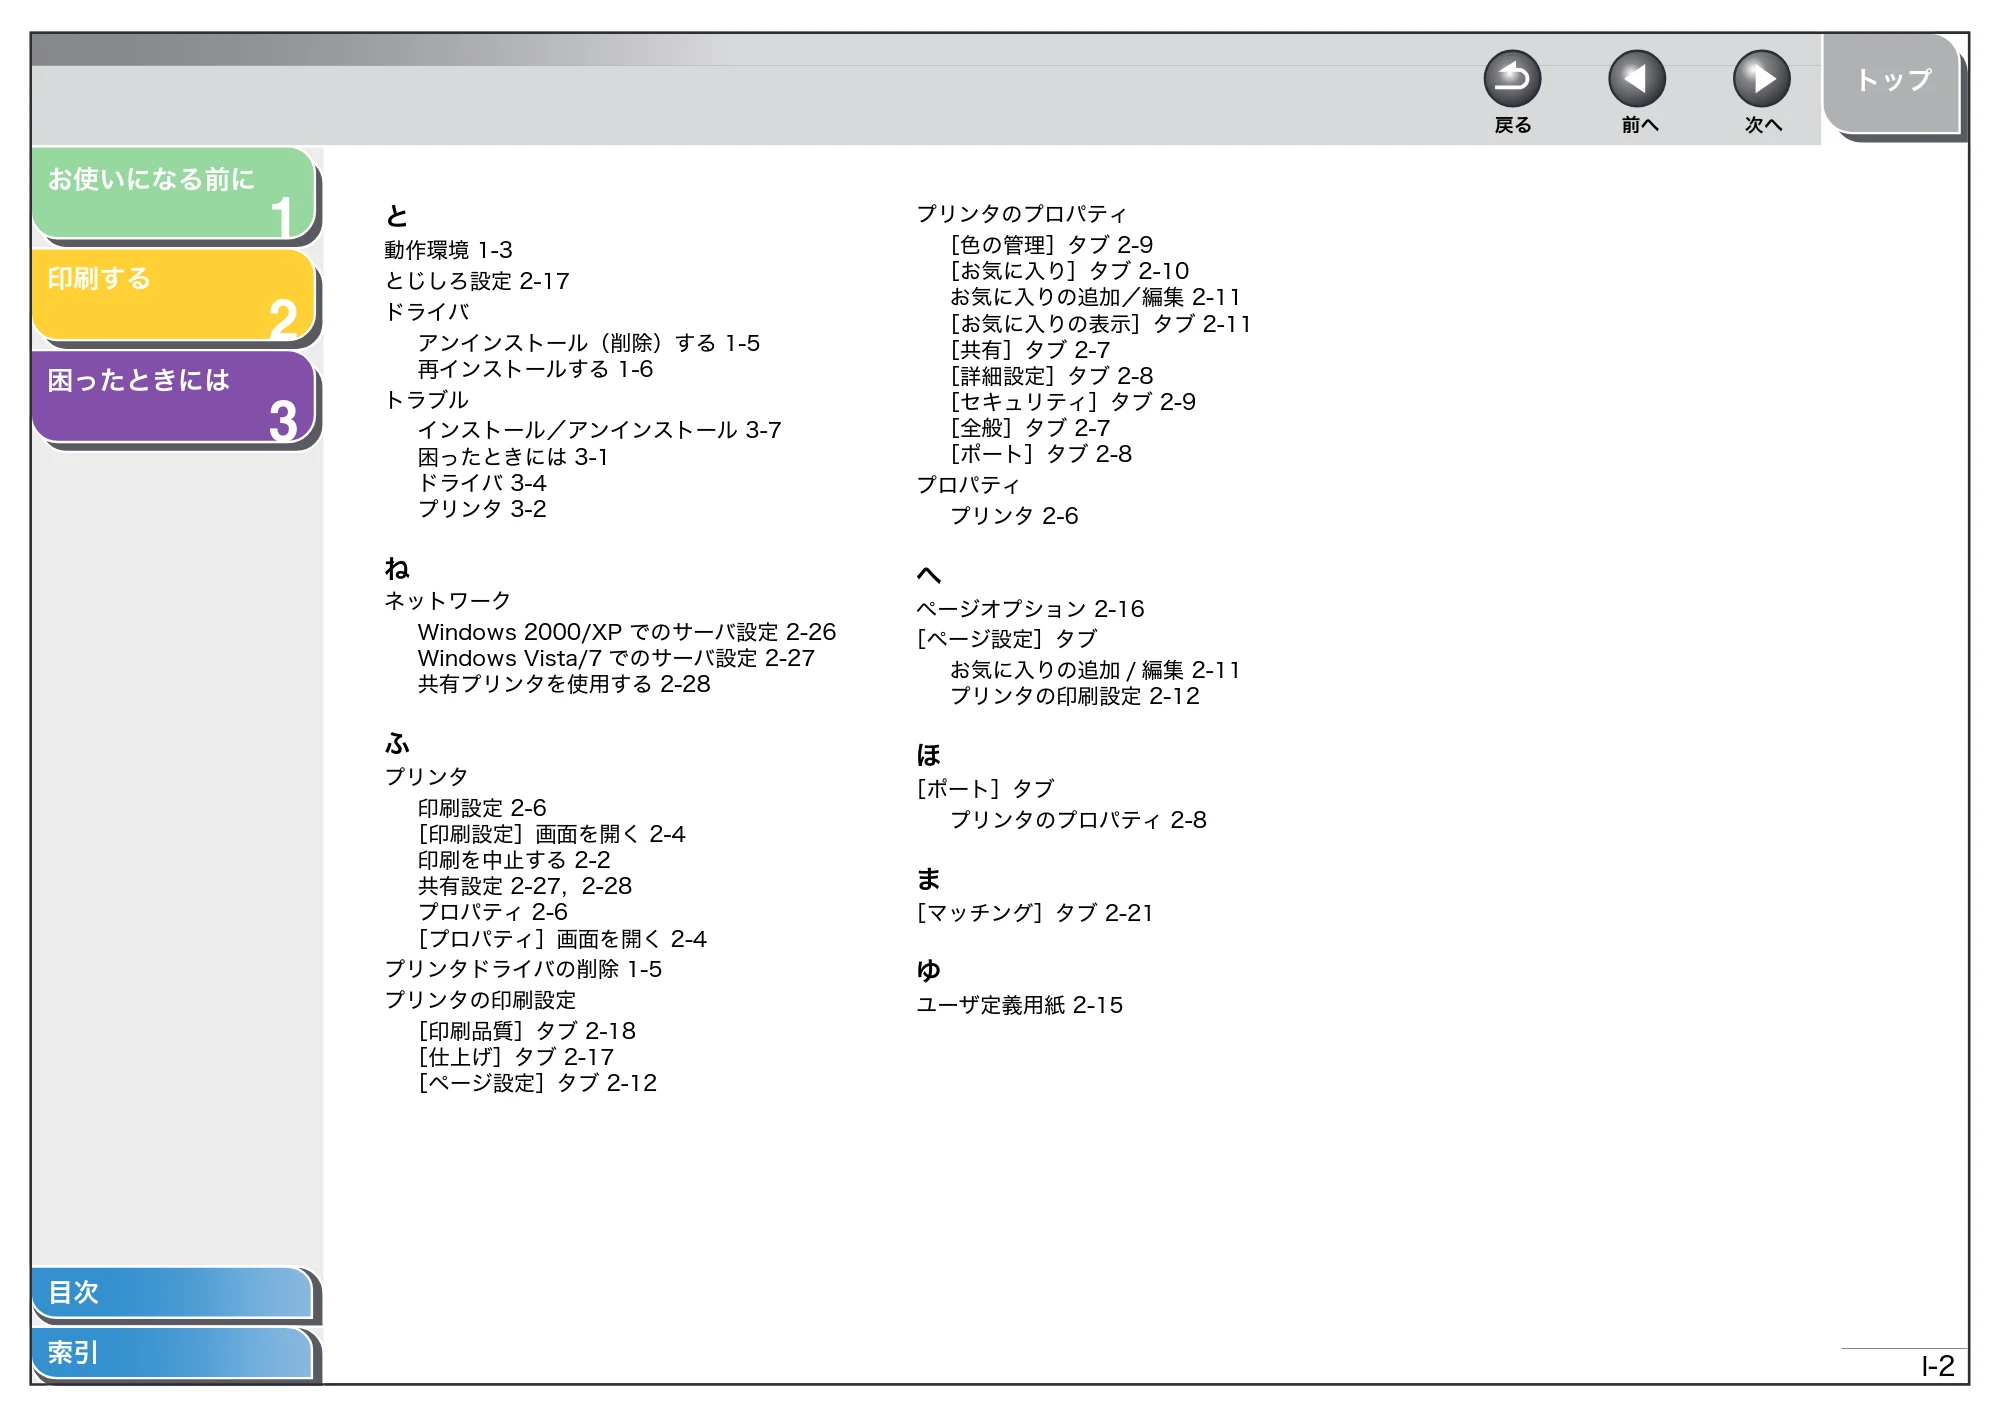Click [印刷品質] タブ 2-18 entry

point(527,1031)
